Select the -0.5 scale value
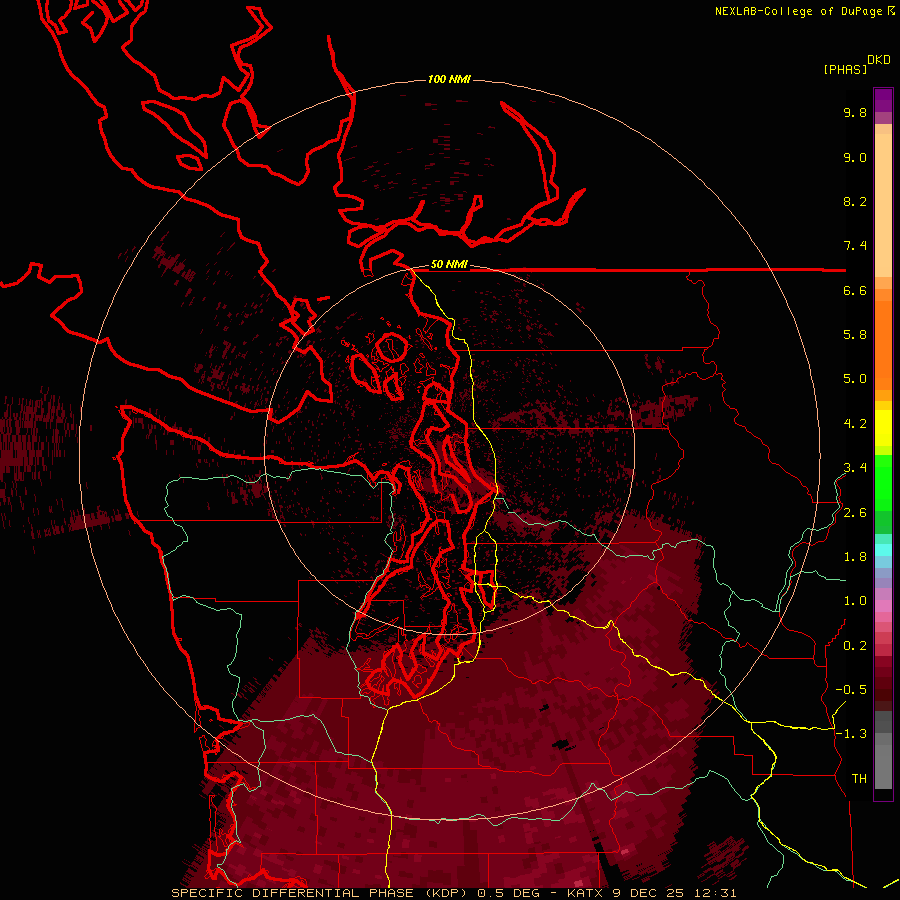The width and height of the screenshot is (900, 900). pos(851,690)
